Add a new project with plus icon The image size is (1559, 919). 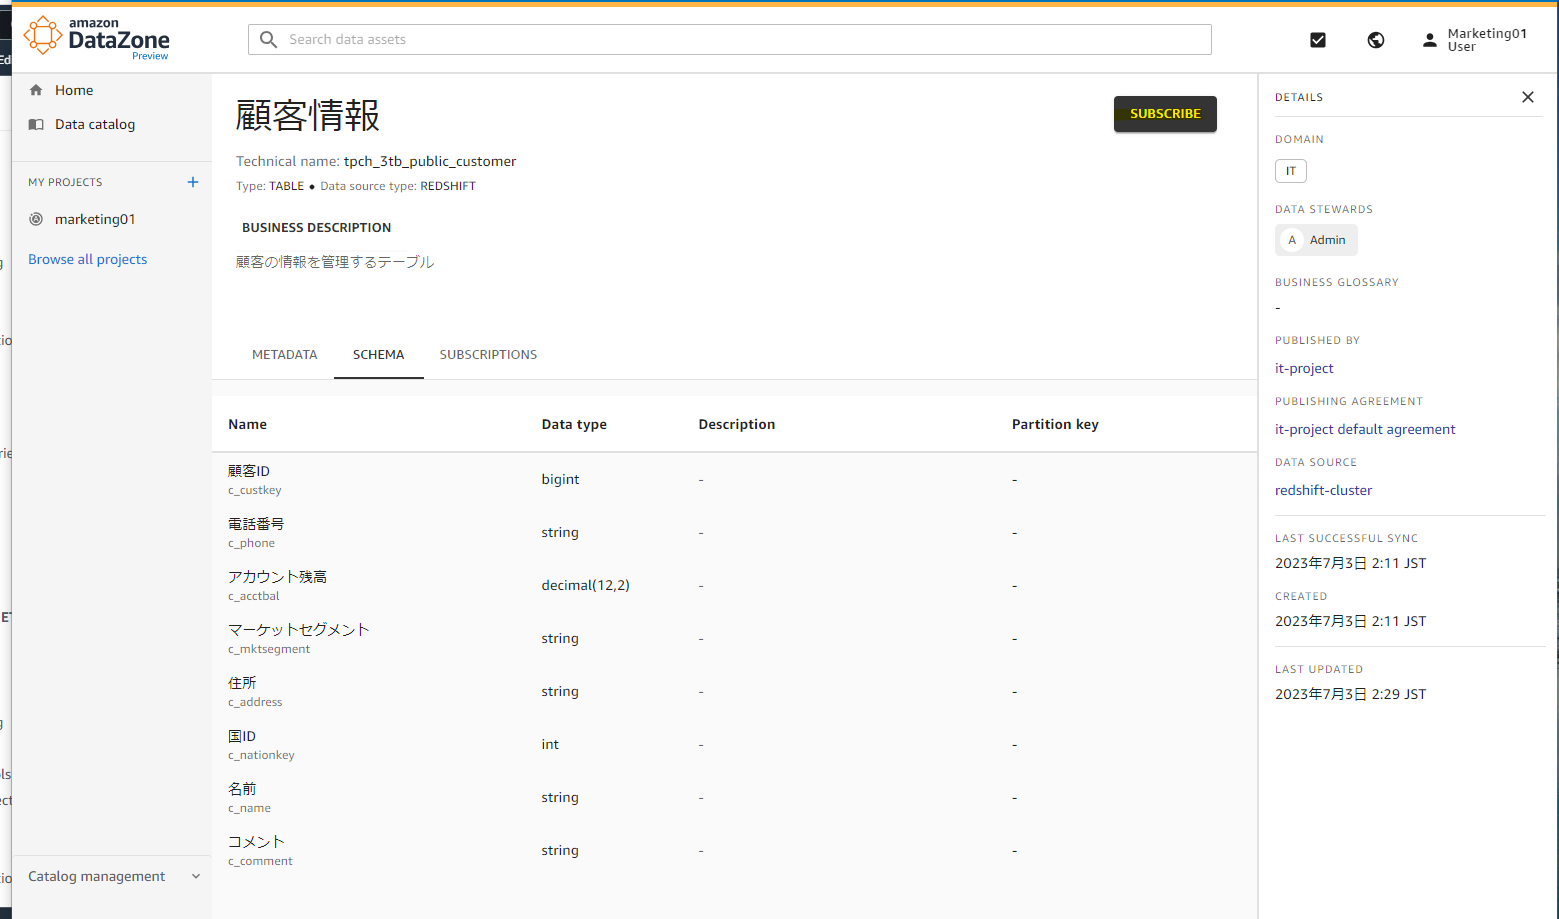point(193,182)
